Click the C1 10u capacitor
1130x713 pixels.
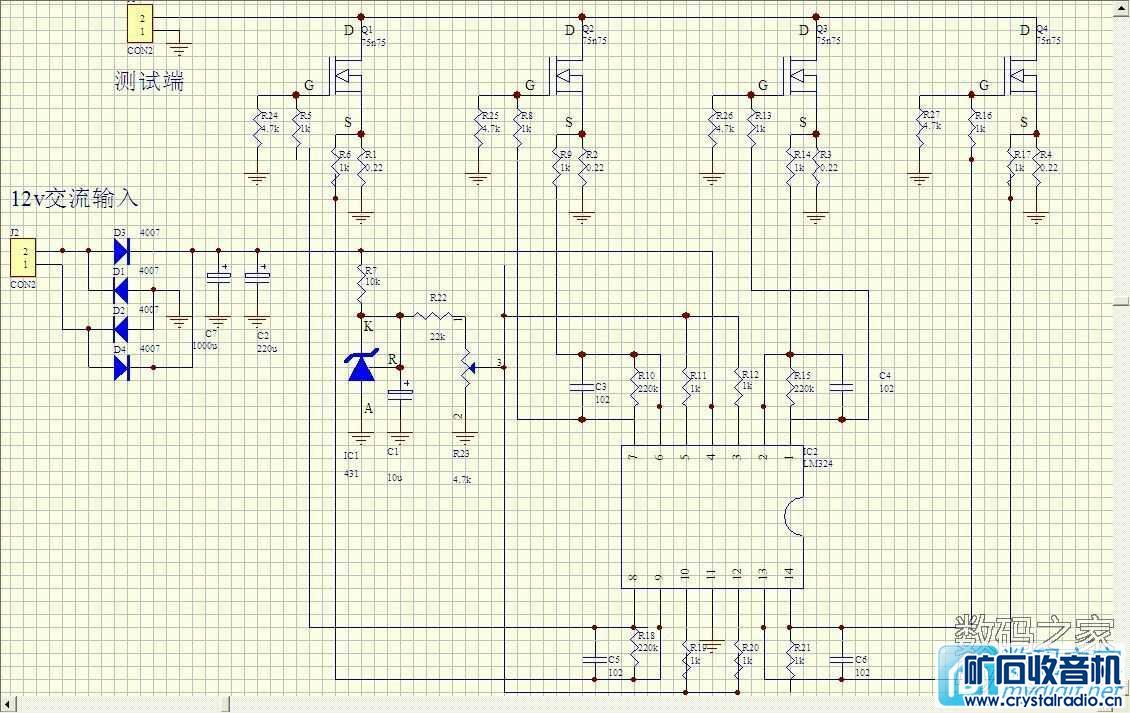399,395
